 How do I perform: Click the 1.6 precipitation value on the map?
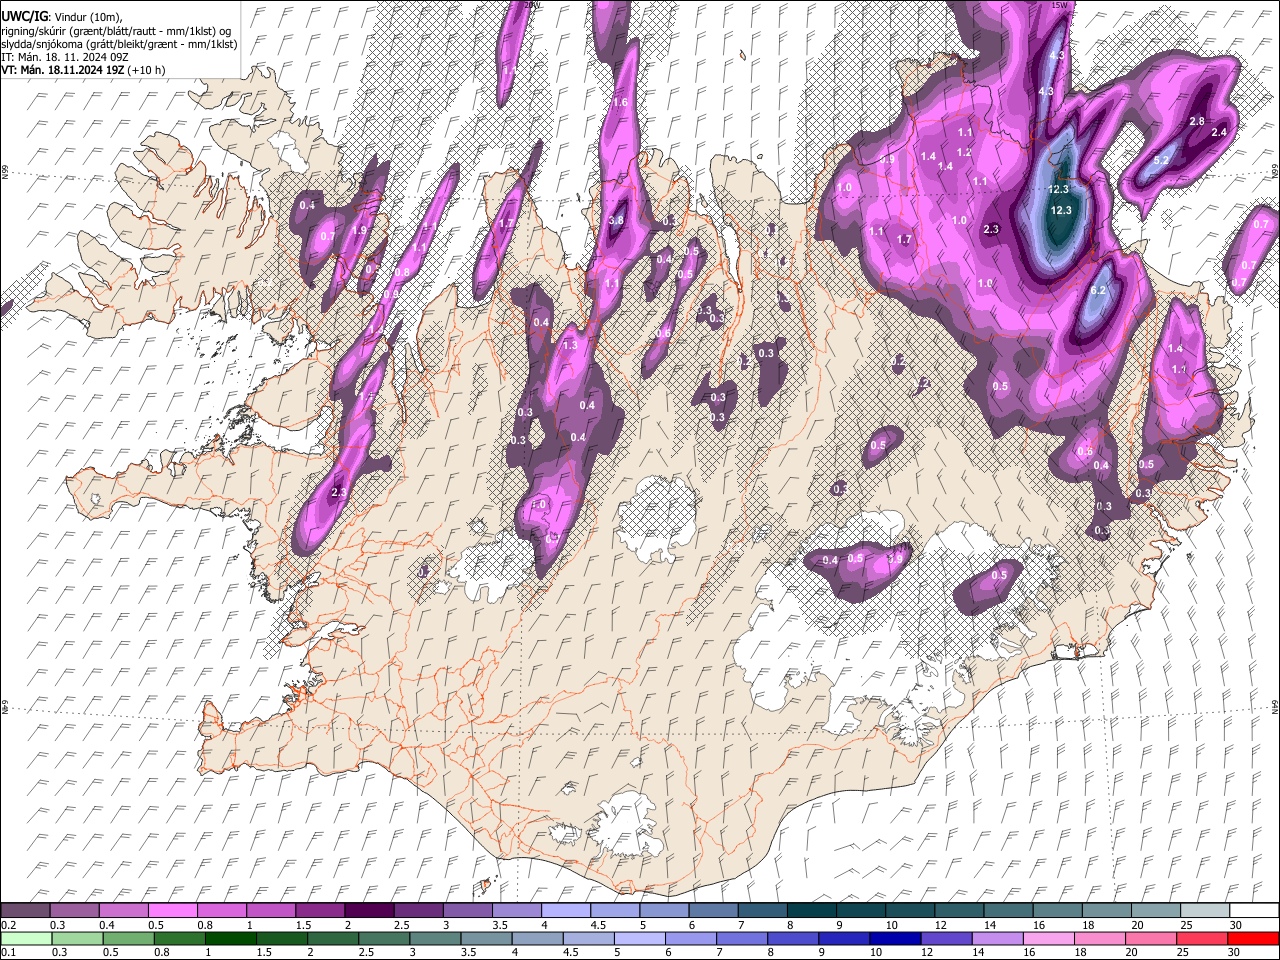620,102
